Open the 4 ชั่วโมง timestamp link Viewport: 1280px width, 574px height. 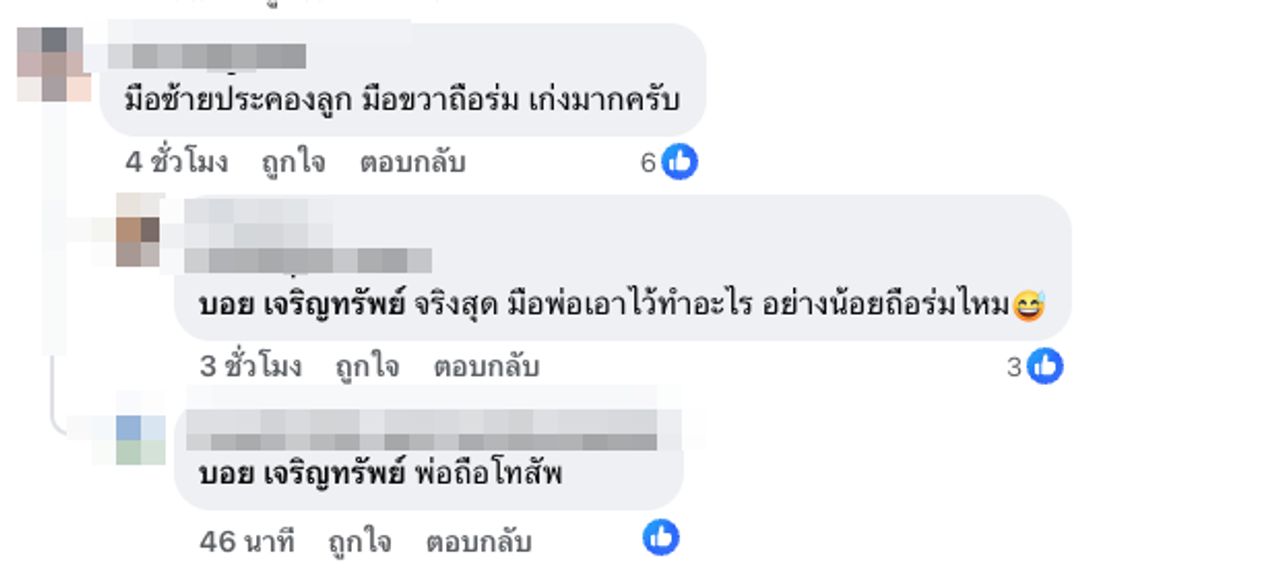pos(176,162)
